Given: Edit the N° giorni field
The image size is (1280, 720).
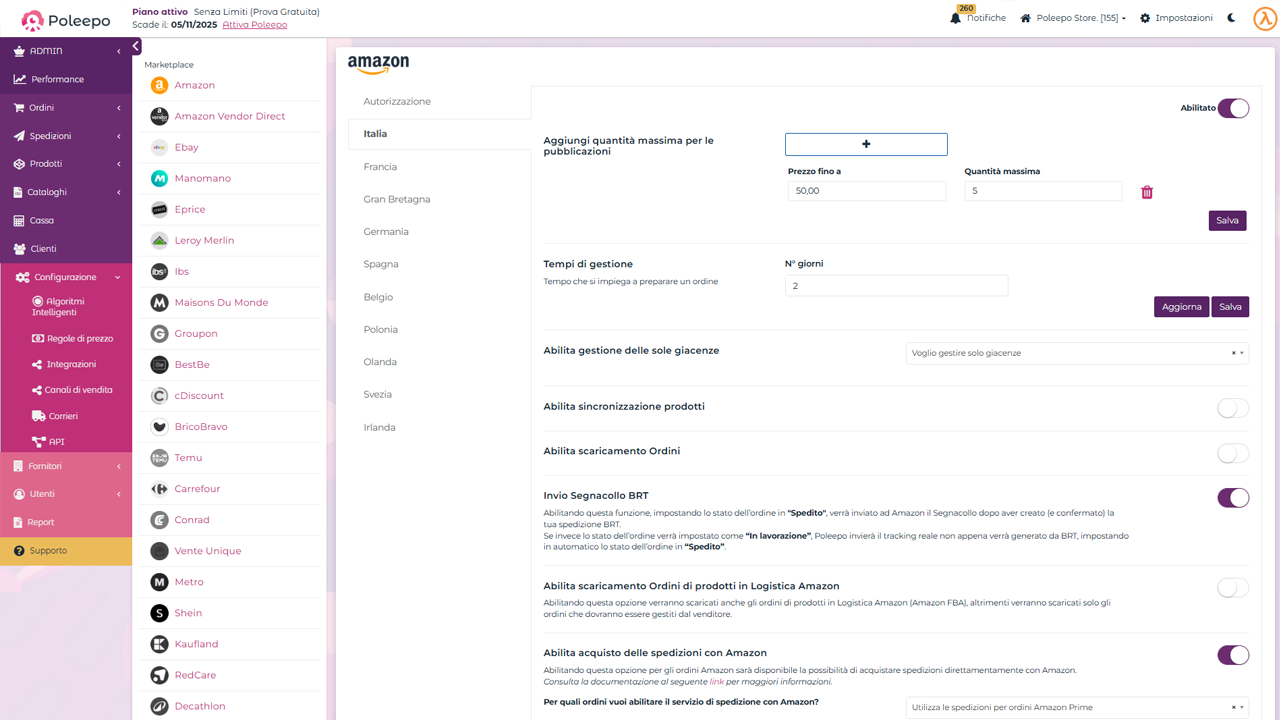Looking at the screenshot, I should [896, 286].
